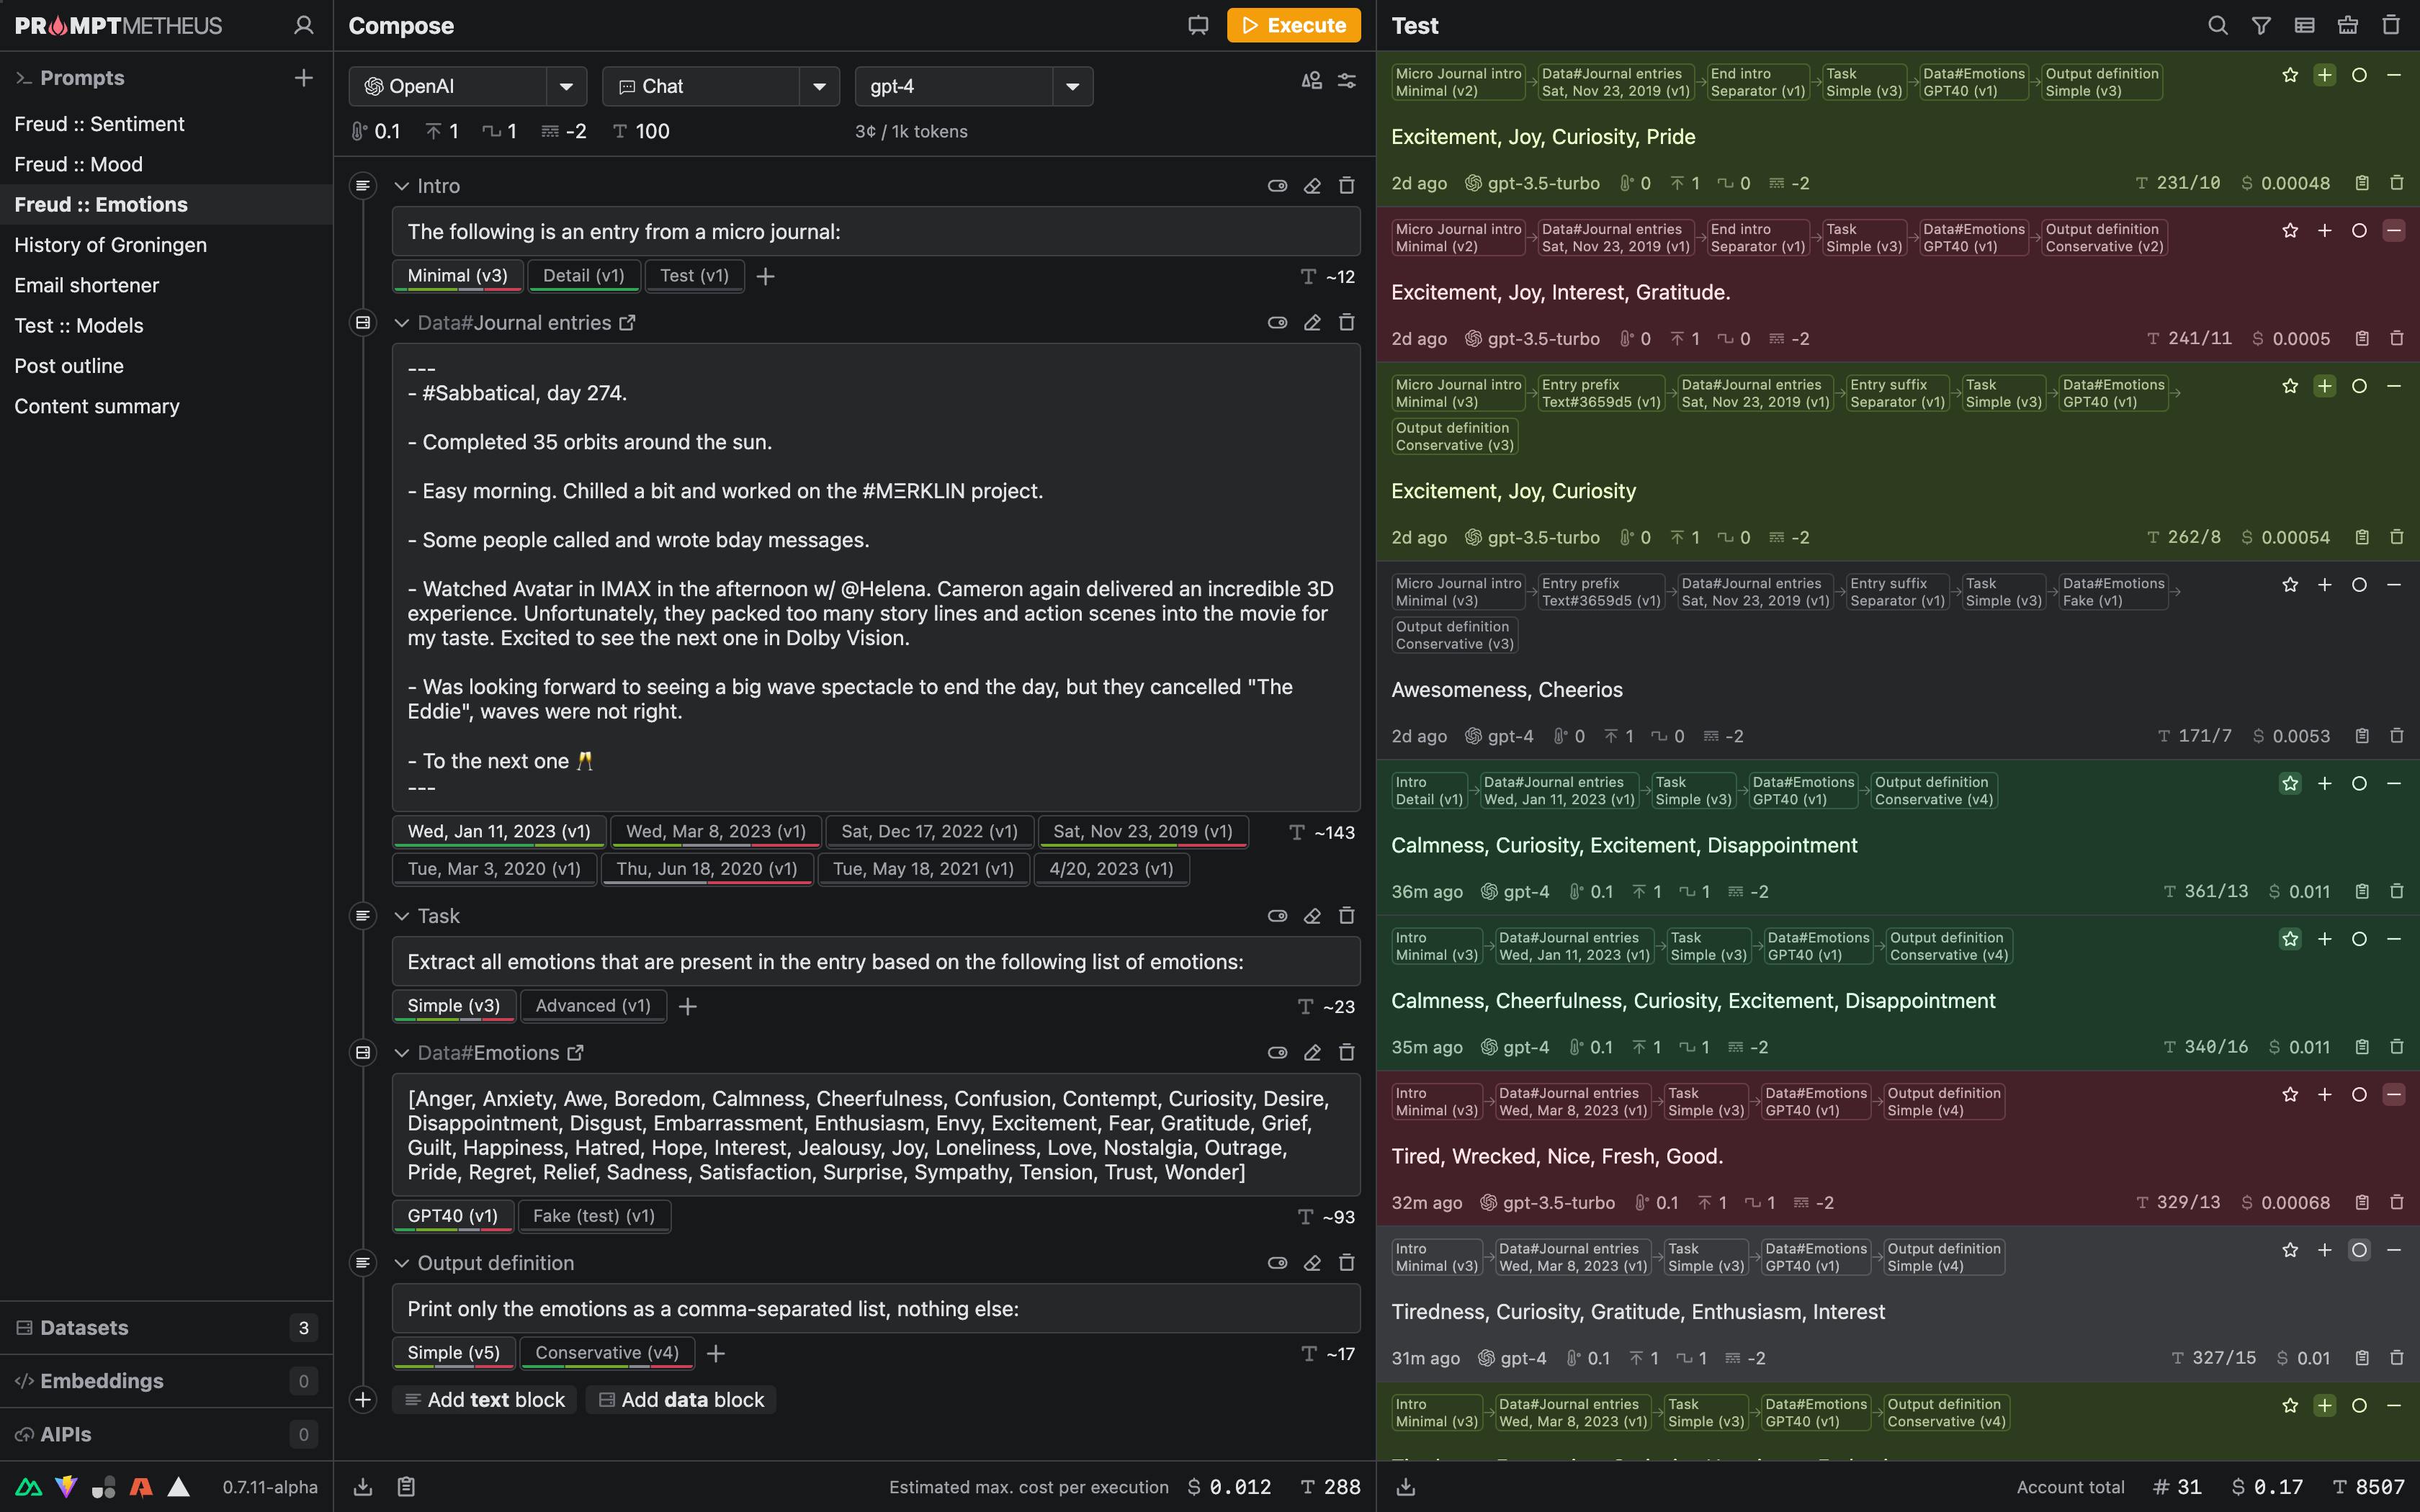Open the OpenAI provider dropdown

567,86
